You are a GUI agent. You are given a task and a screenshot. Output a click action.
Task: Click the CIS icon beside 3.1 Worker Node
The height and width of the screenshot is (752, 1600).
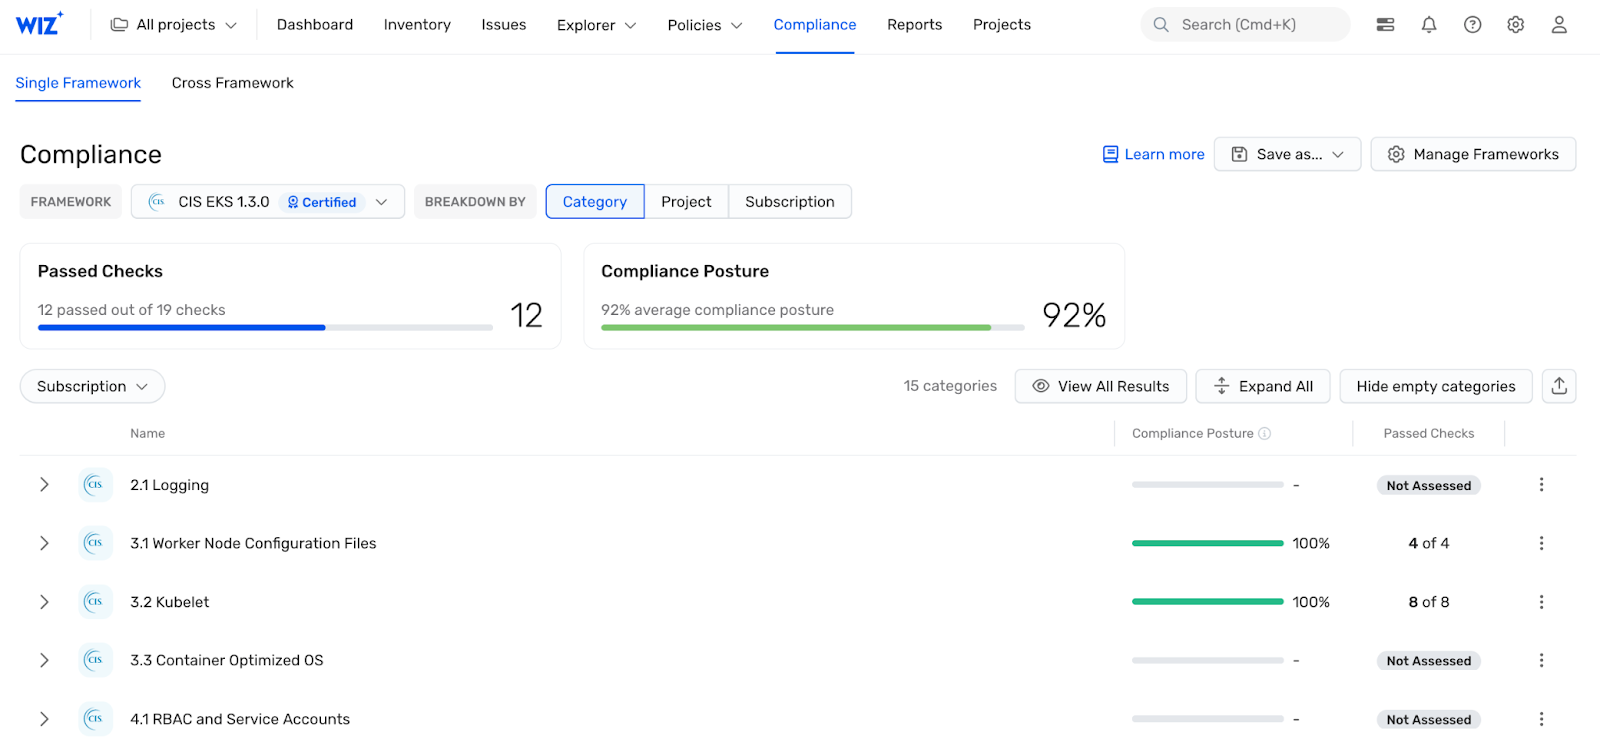[x=95, y=543]
